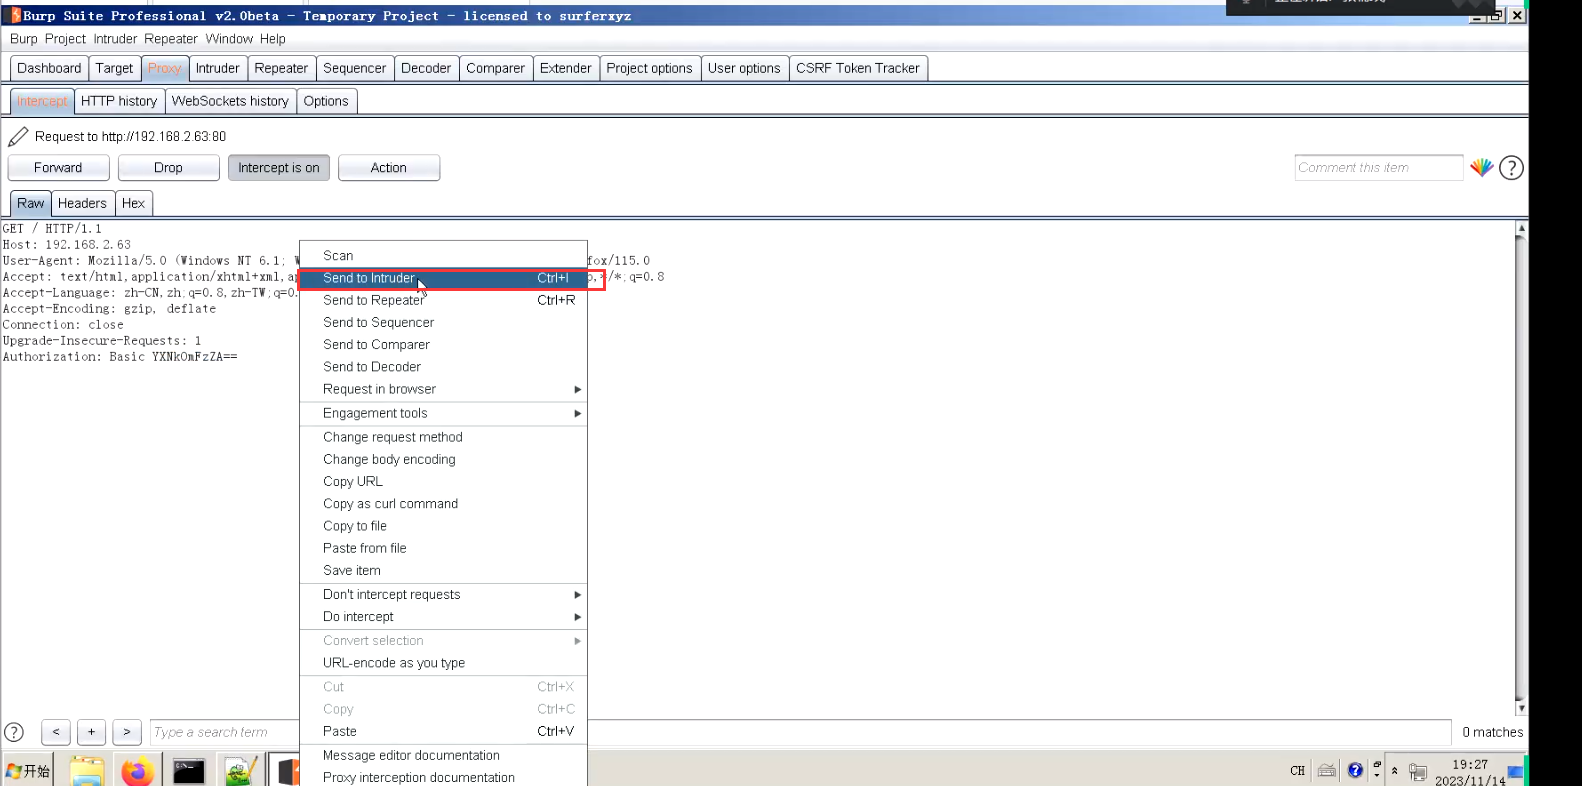Expand Don't intercept requests submenu

coord(443,594)
